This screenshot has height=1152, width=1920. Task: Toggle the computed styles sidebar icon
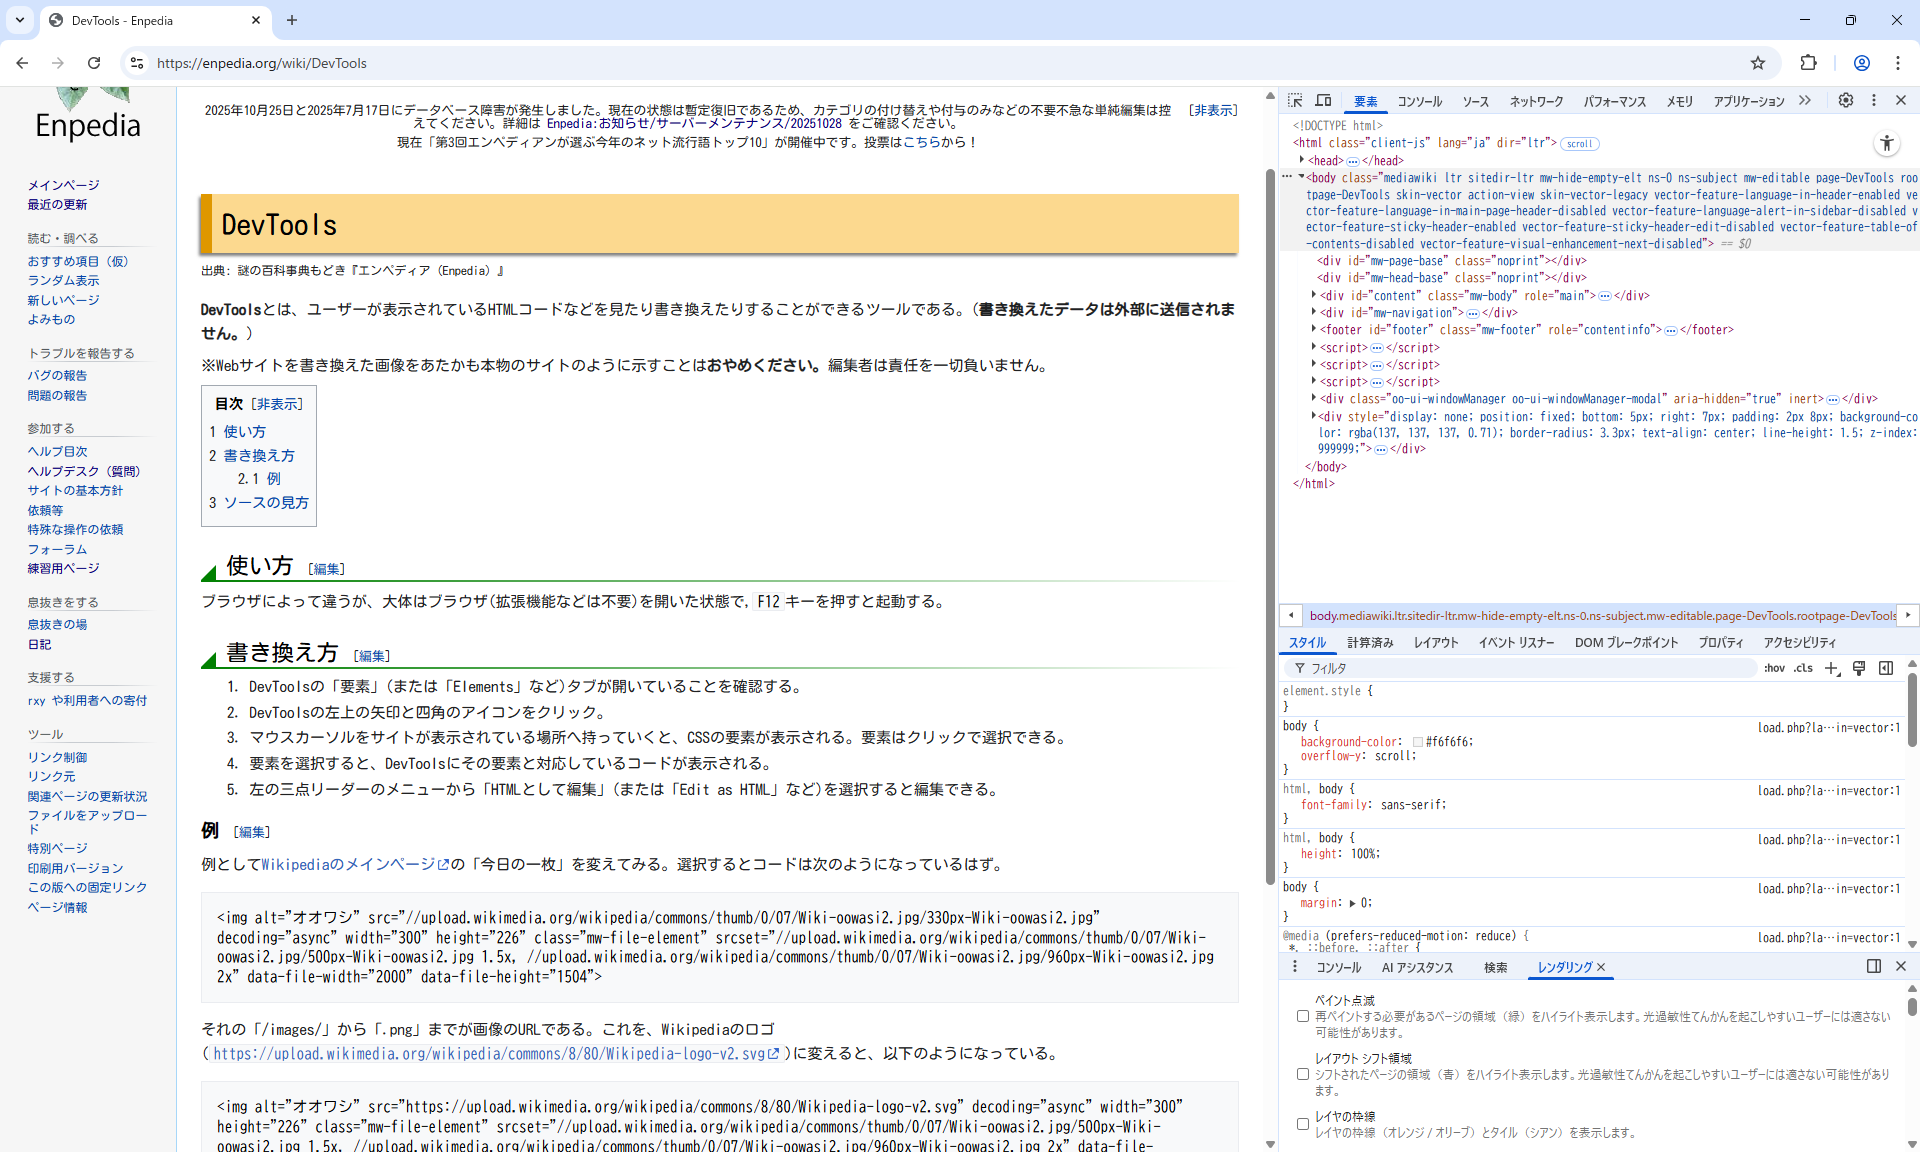tap(1886, 668)
